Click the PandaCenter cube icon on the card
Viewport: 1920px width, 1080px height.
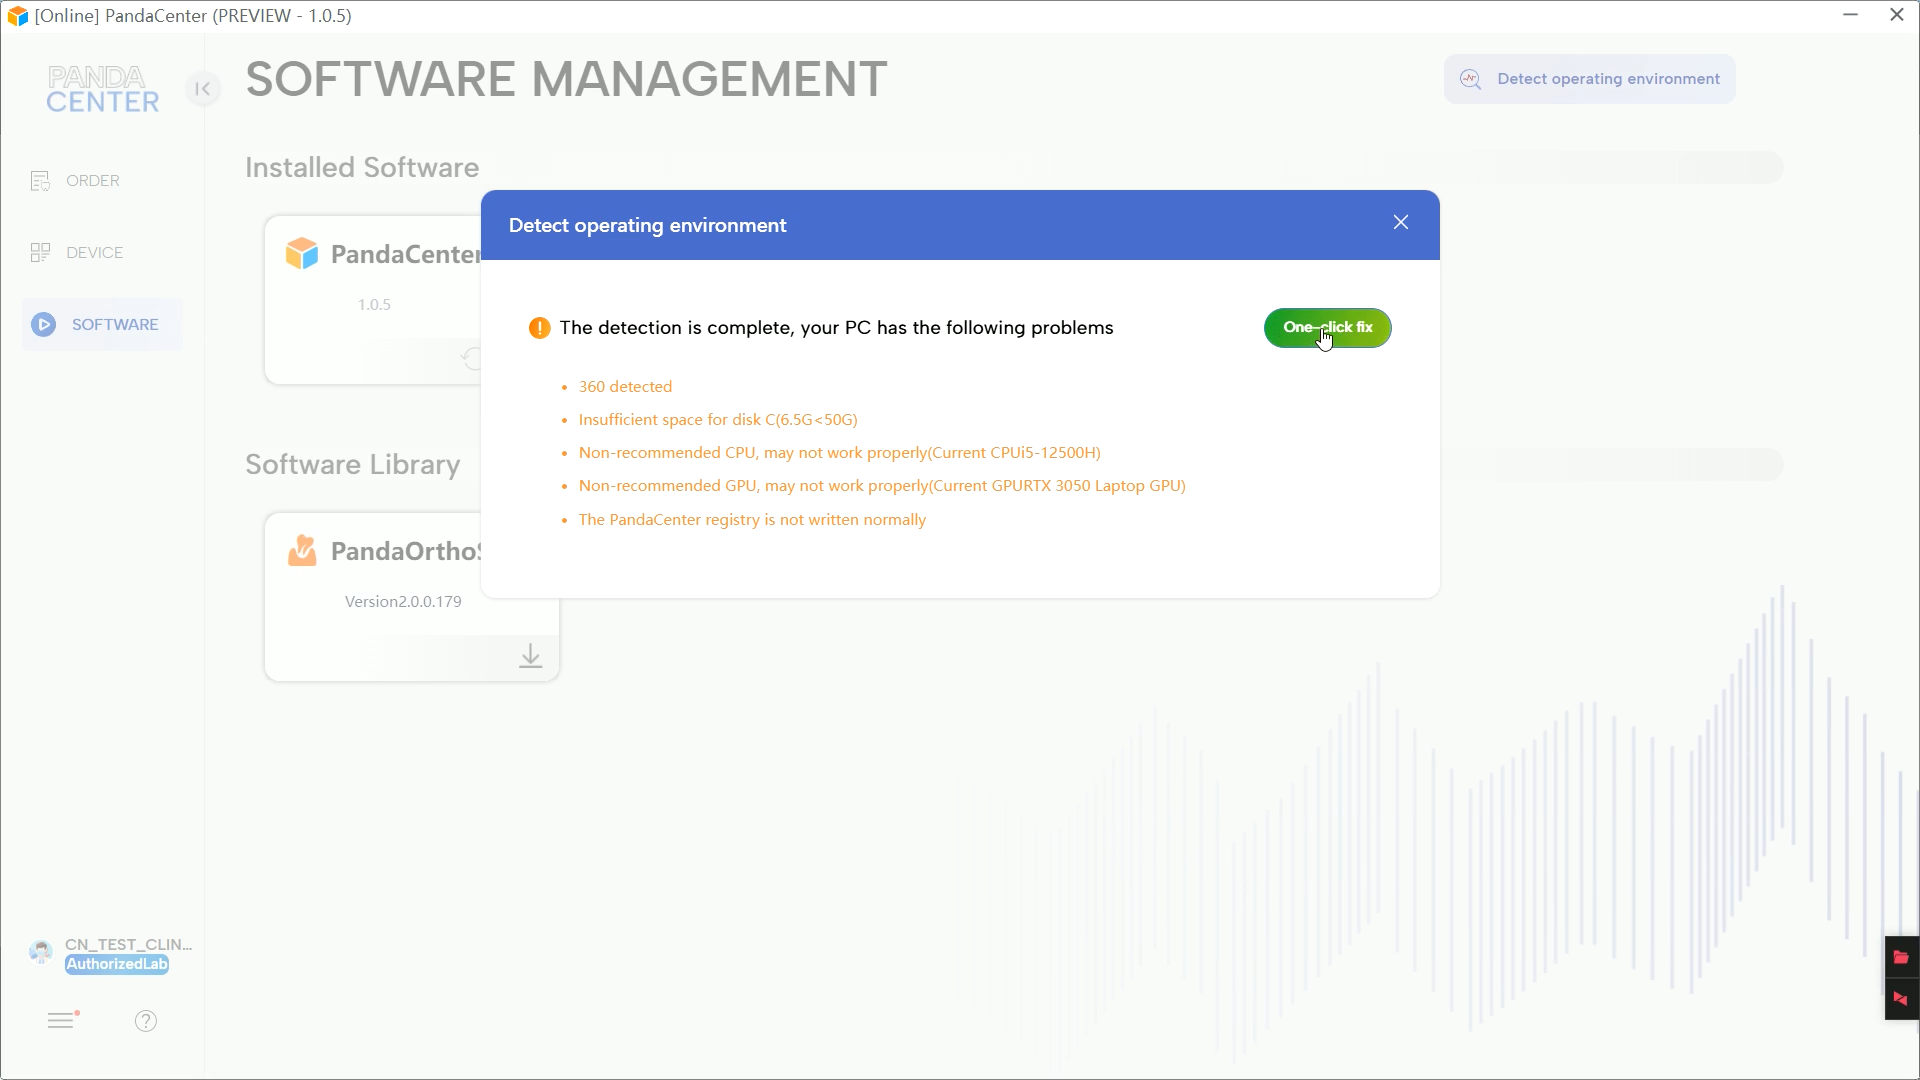[x=302, y=254]
